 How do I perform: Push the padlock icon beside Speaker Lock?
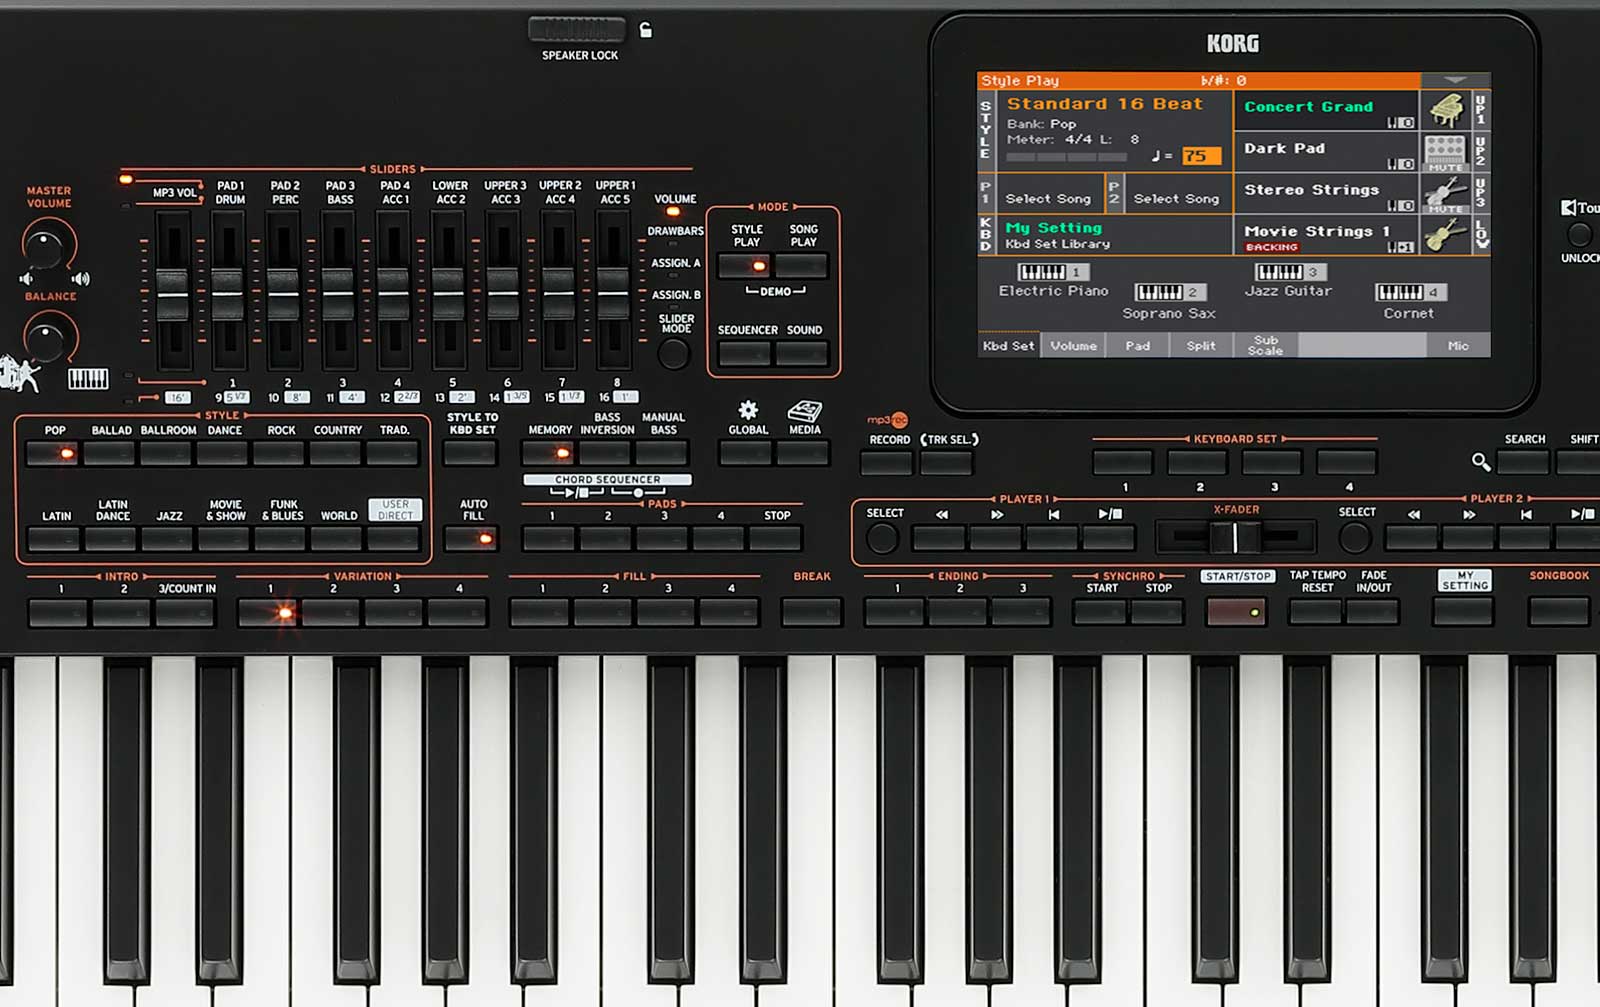(x=646, y=30)
